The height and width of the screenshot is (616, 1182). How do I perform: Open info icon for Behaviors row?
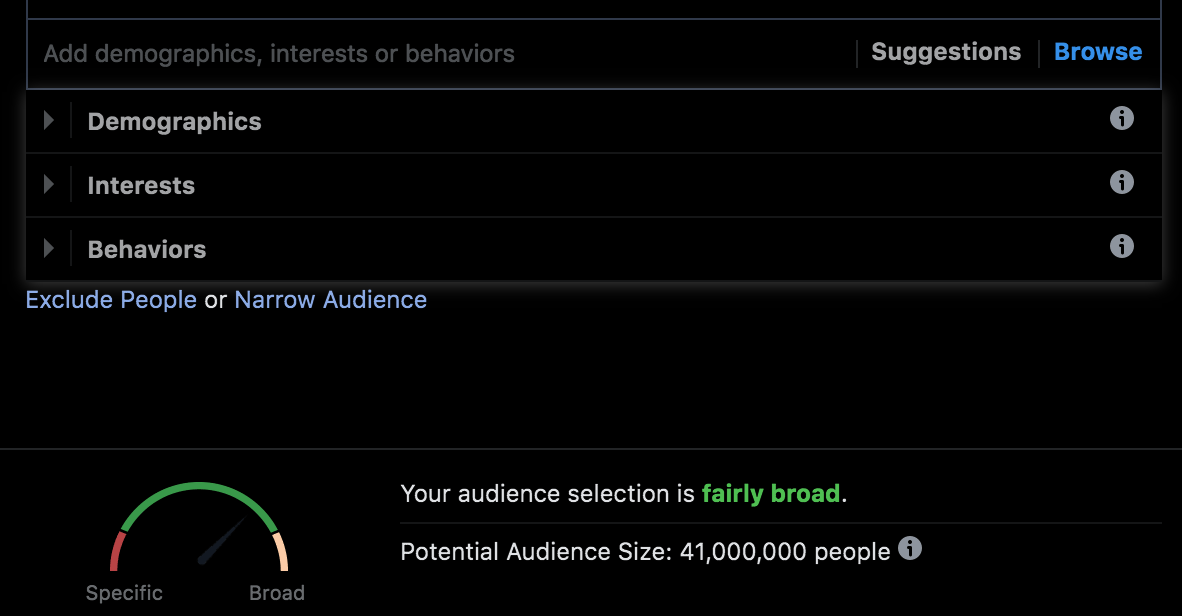1122,246
